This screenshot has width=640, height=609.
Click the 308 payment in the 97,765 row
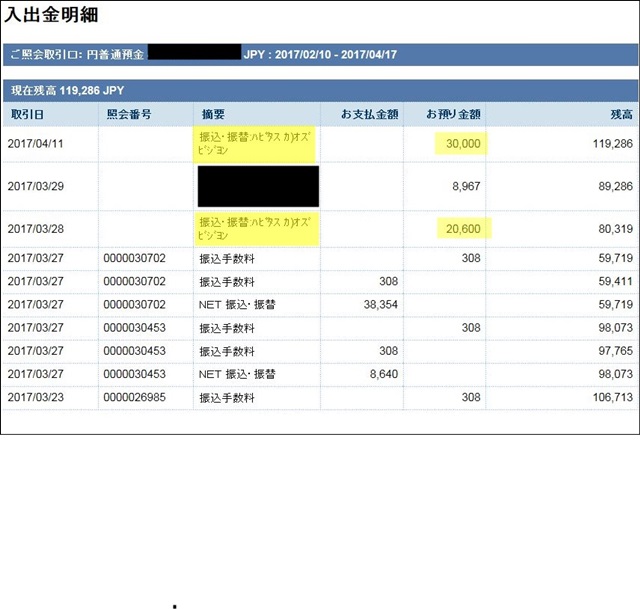[x=389, y=351]
